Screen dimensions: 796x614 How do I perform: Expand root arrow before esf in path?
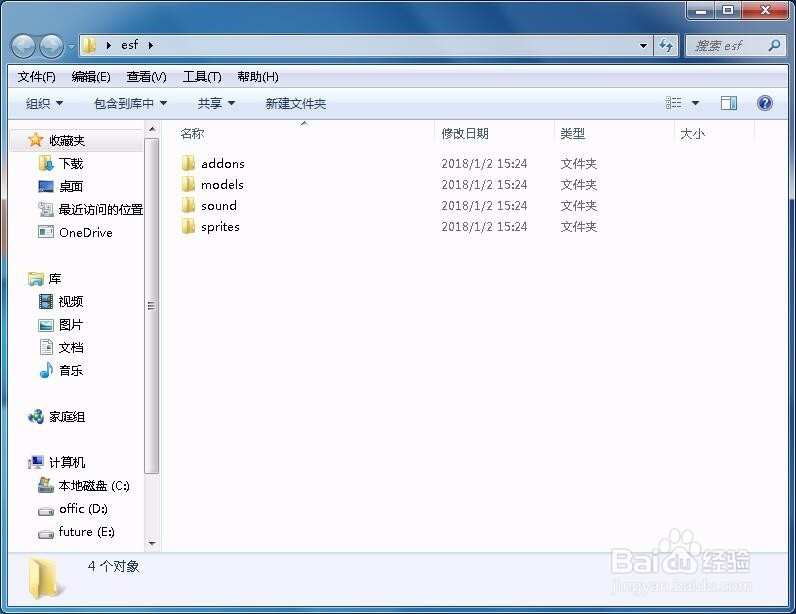[x=109, y=45]
